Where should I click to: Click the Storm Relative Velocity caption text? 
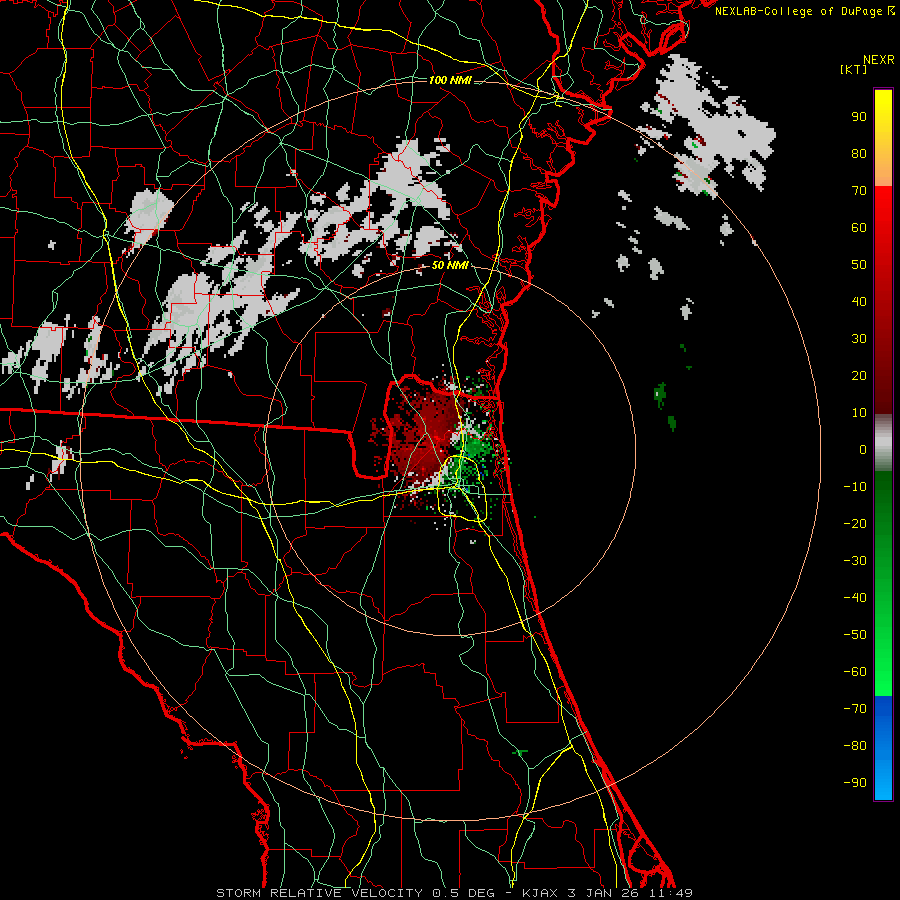[454, 893]
